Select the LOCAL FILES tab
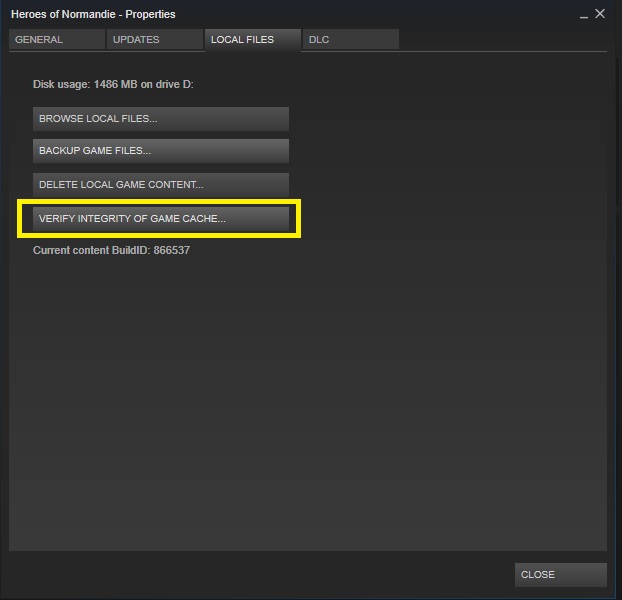The height and width of the screenshot is (600, 622). click(252, 40)
